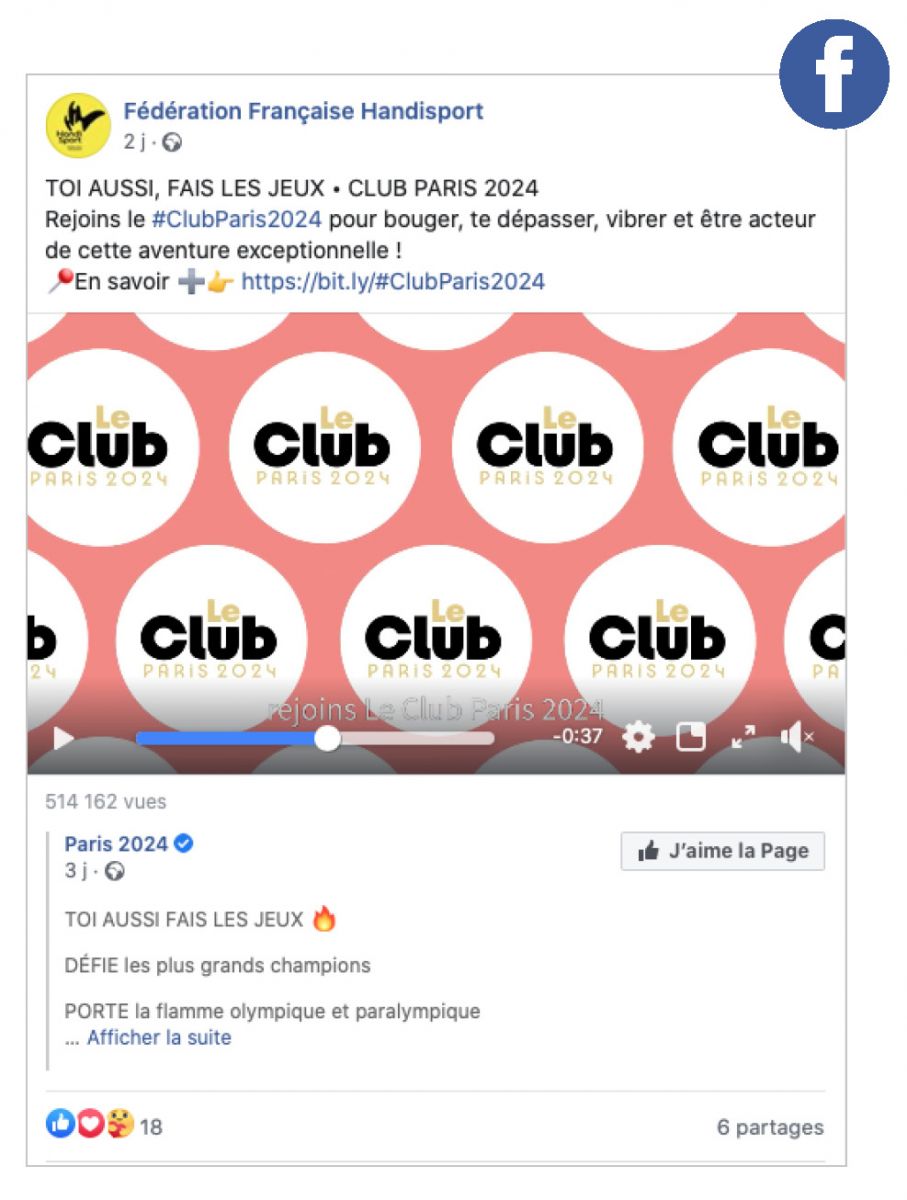Open video settings gear icon
Viewport: 907px width, 1200px height.
pos(638,738)
